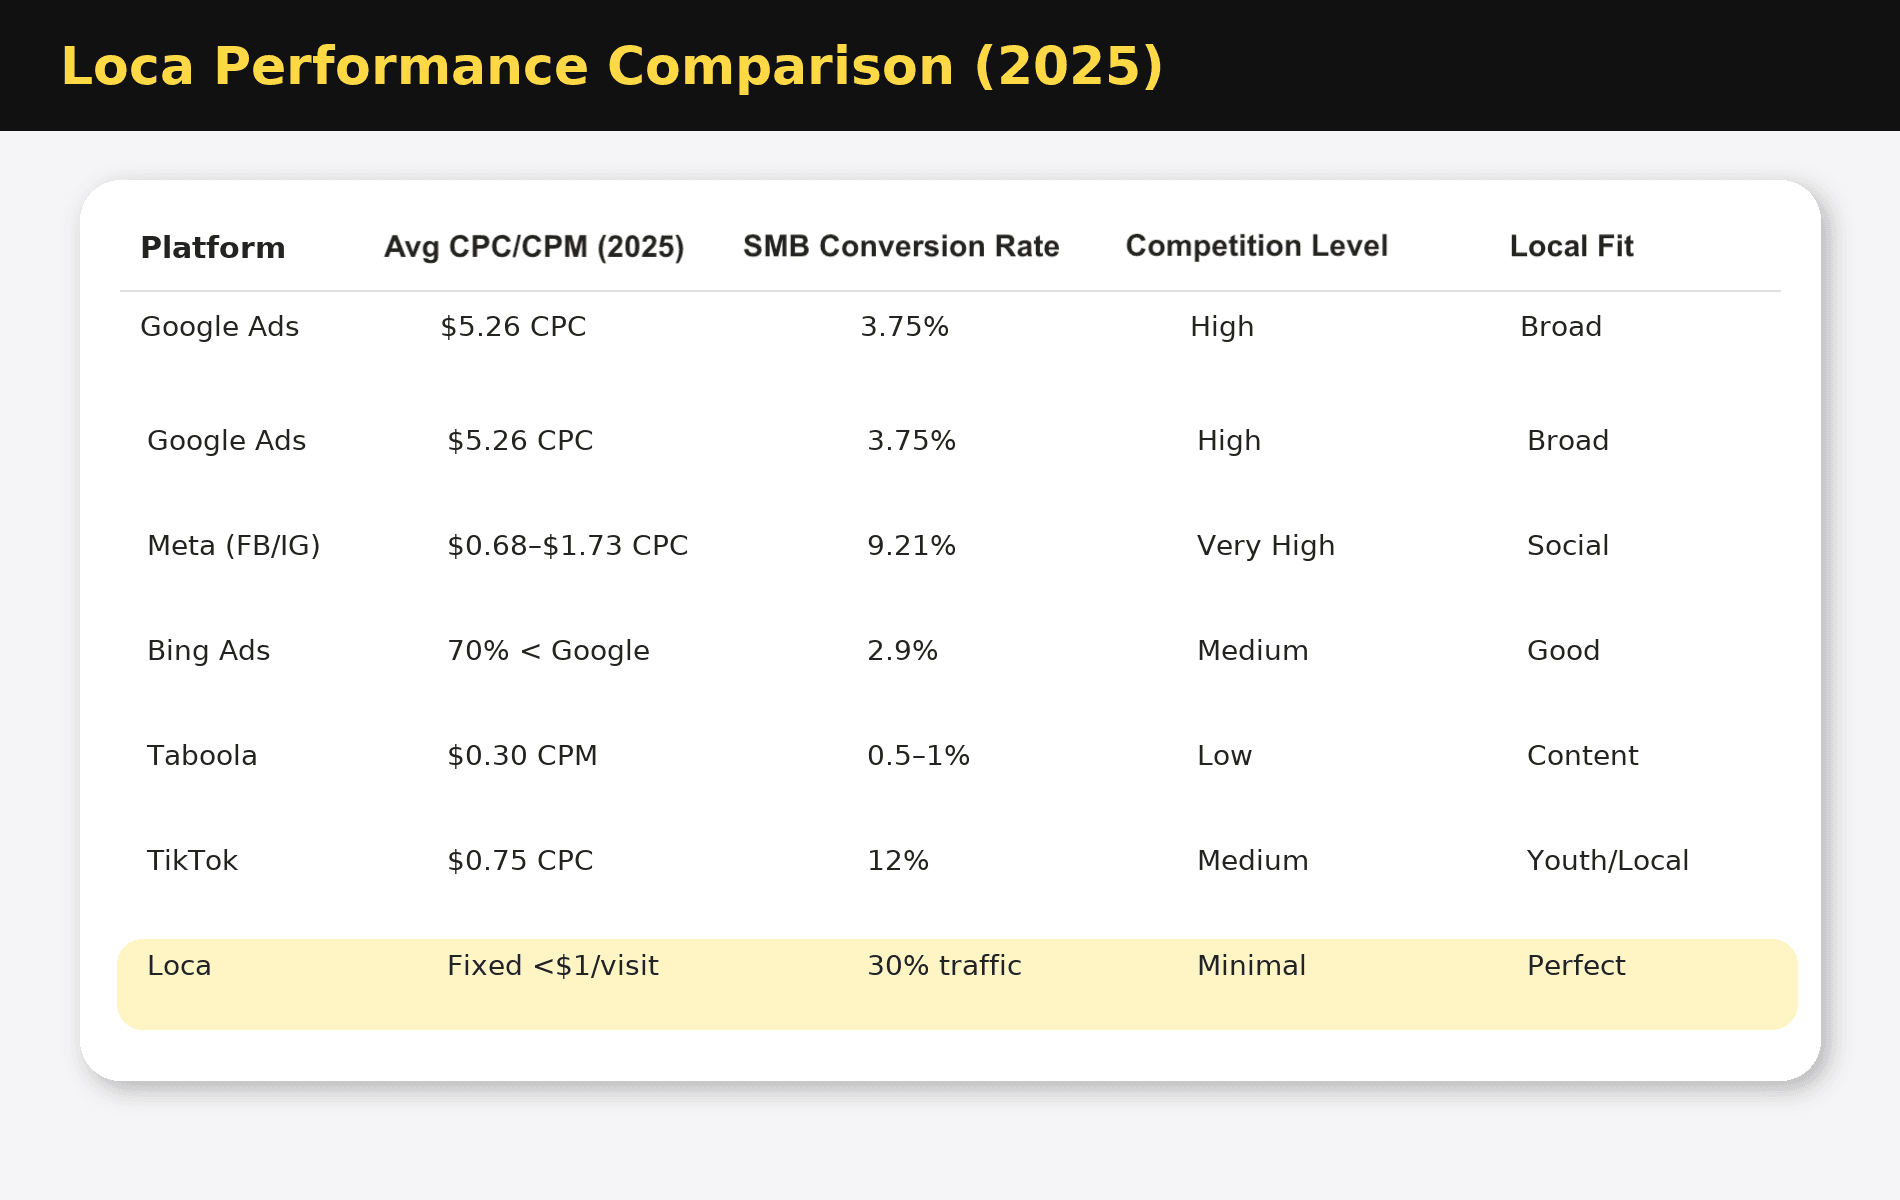Image resolution: width=1900 pixels, height=1200 pixels.
Task: Click the Fixed <$1/visit cell
Action: click(553, 966)
